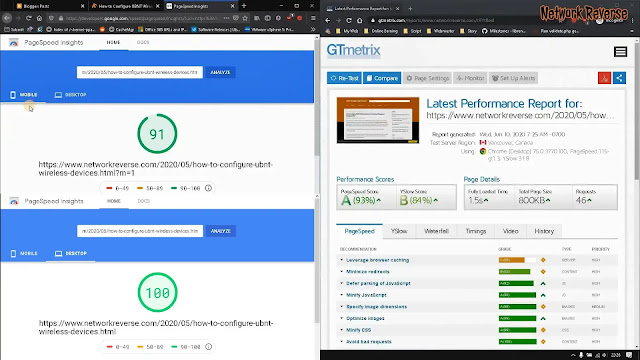Switch to YSlow tab in GTmetrix
The width and height of the screenshot is (640, 360).
click(x=399, y=231)
